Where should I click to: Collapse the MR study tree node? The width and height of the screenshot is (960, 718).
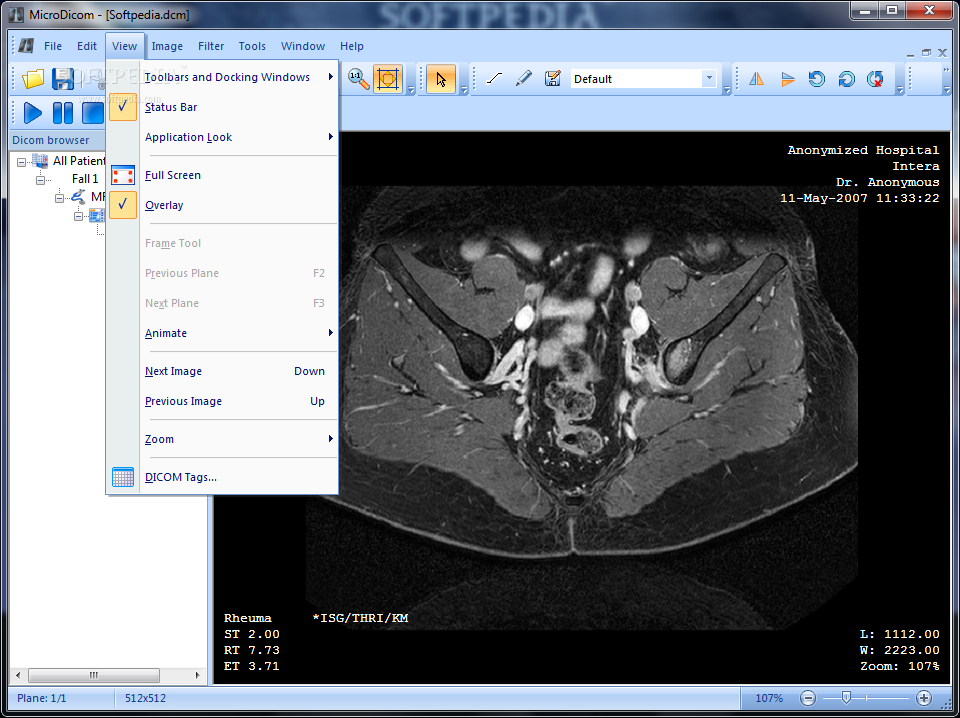point(60,198)
